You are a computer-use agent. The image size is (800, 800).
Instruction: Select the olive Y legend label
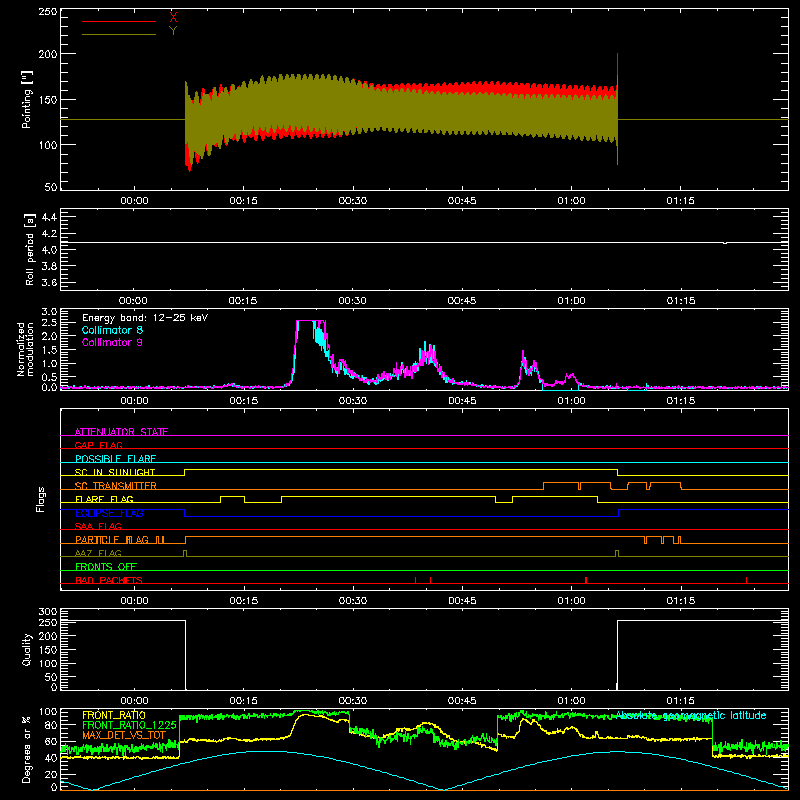tap(173, 31)
